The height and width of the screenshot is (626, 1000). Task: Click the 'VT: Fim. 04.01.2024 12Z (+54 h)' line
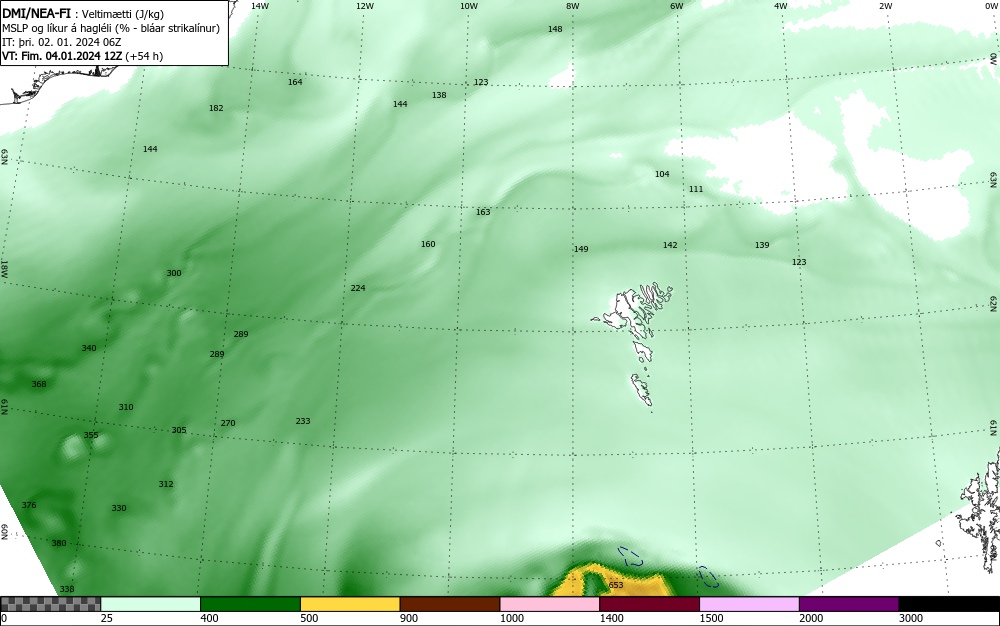(82, 56)
